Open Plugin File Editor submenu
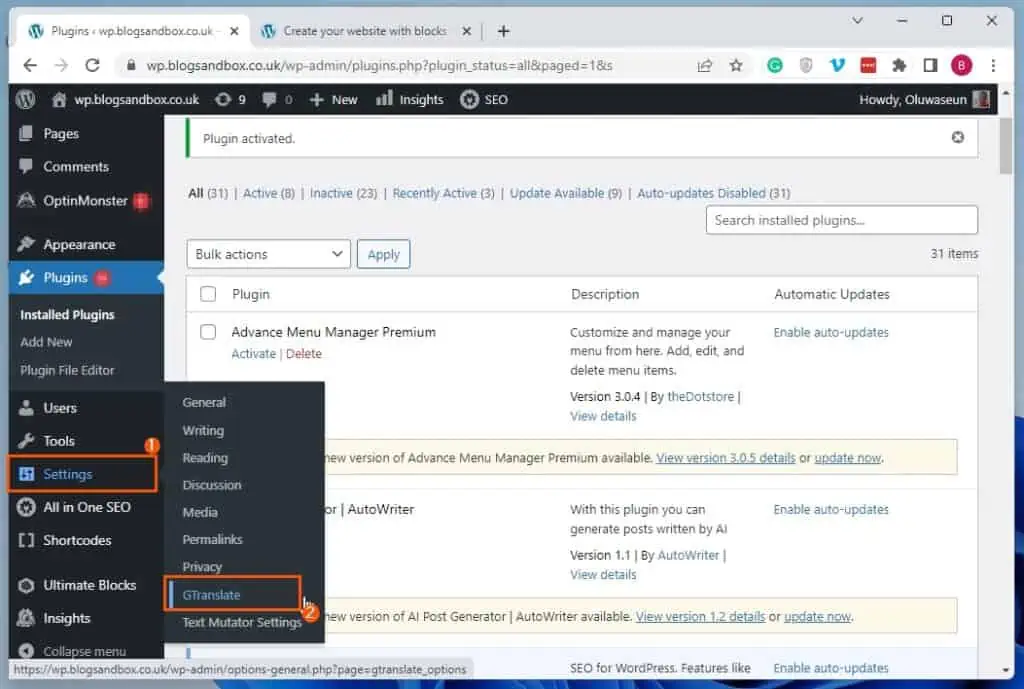1024x689 pixels. [67, 370]
